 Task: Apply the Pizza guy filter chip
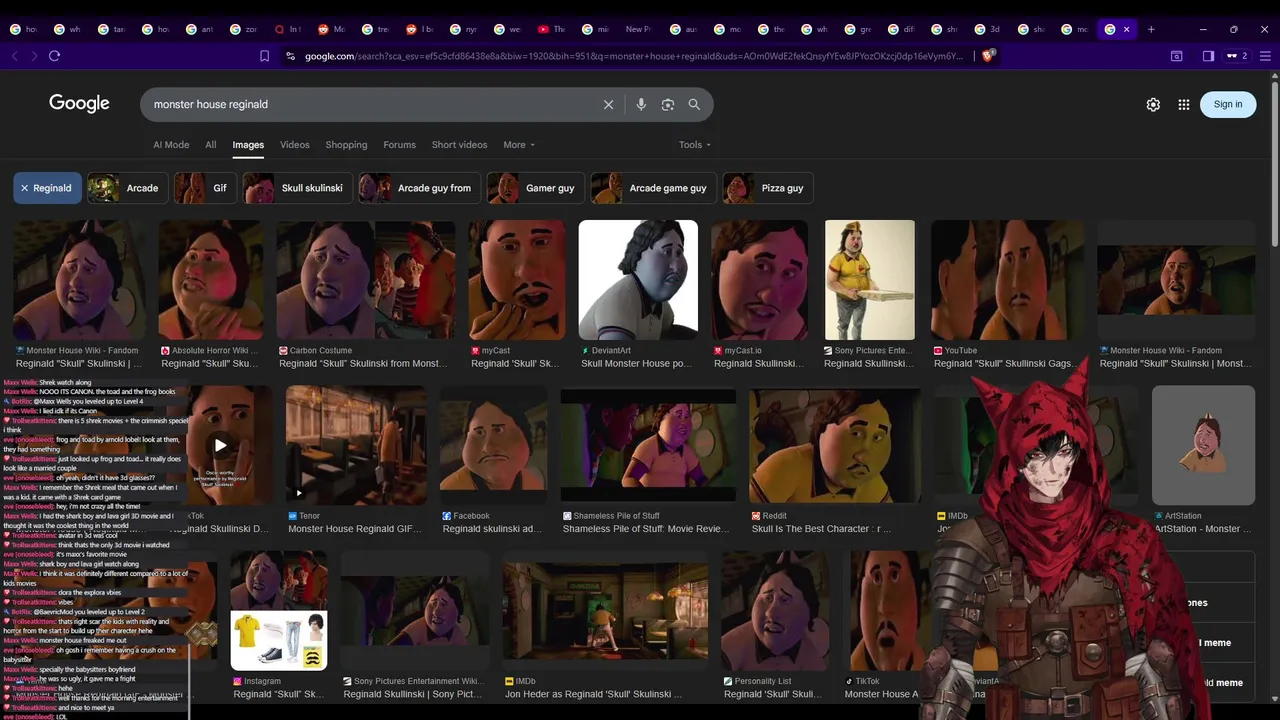tap(768, 188)
